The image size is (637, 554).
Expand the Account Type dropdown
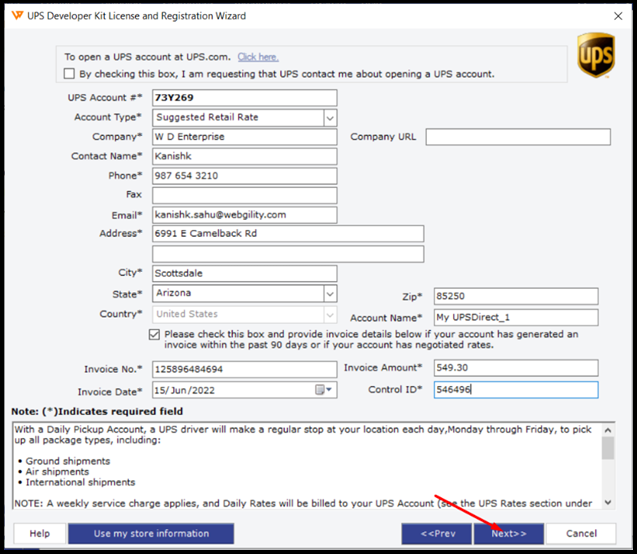coord(330,118)
